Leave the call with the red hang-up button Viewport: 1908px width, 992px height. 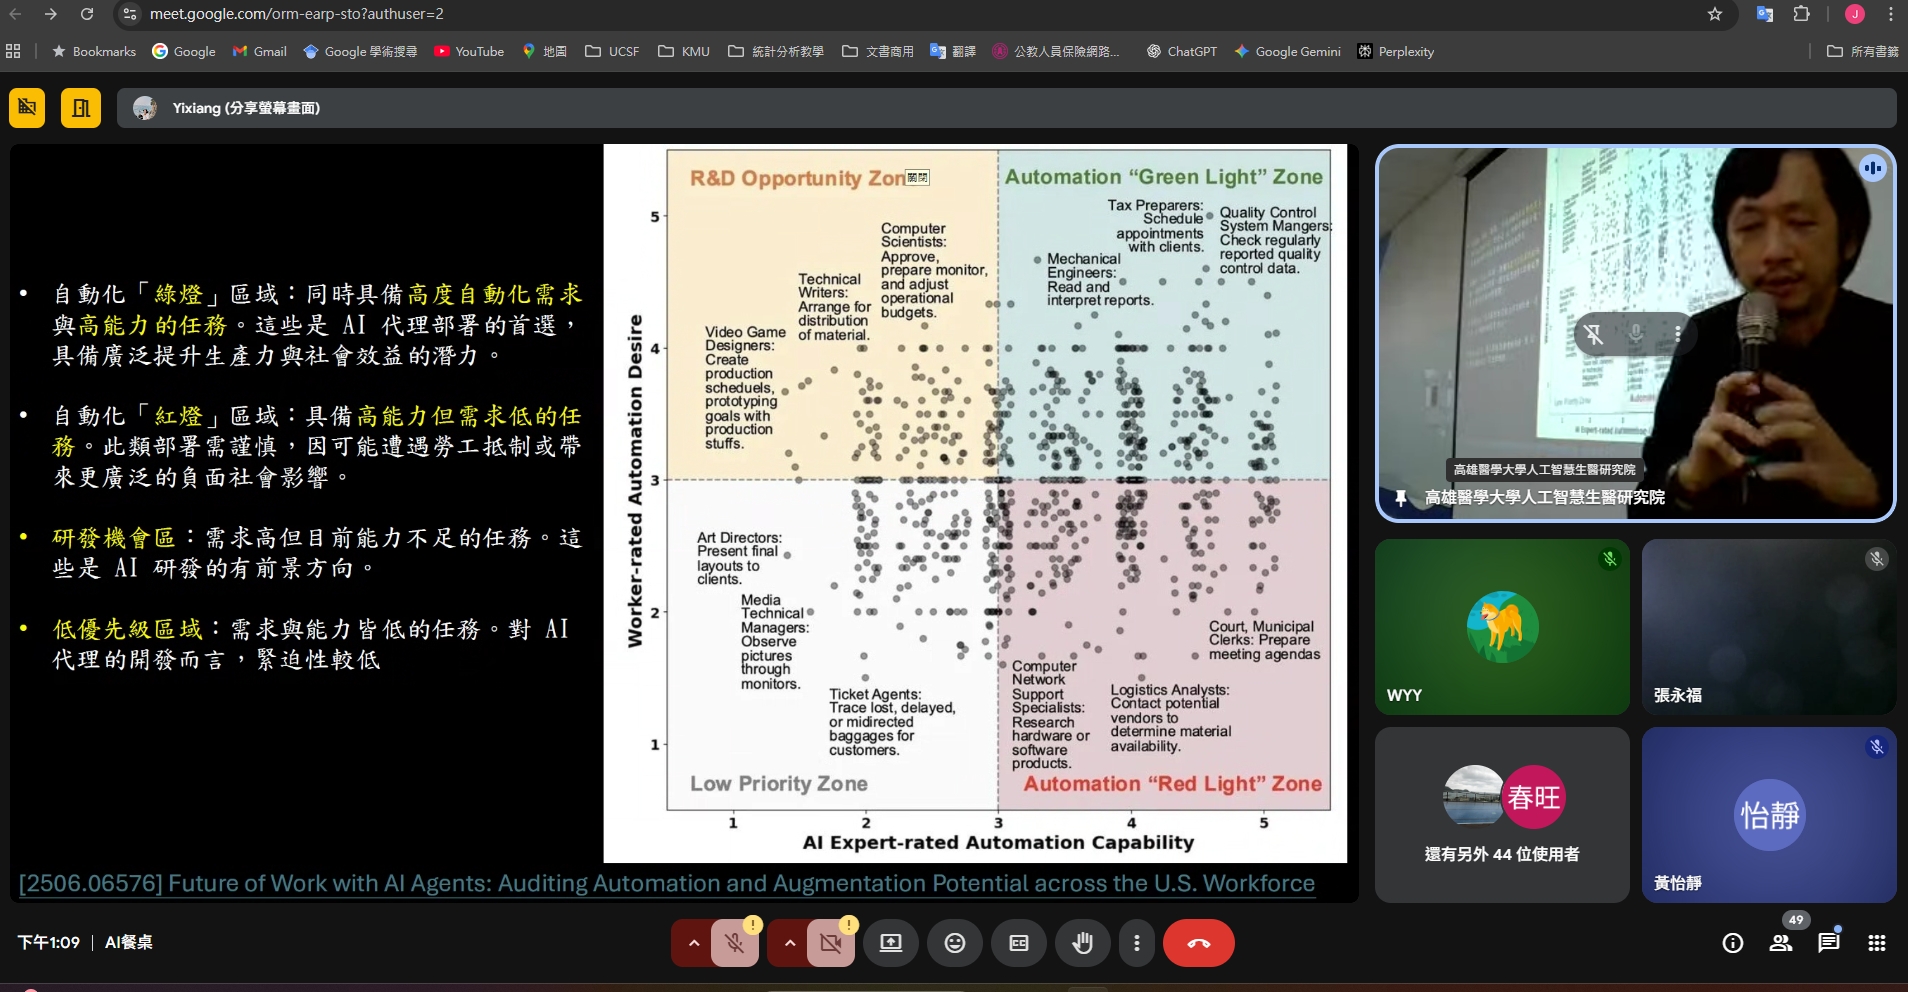tap(1198, 943)
